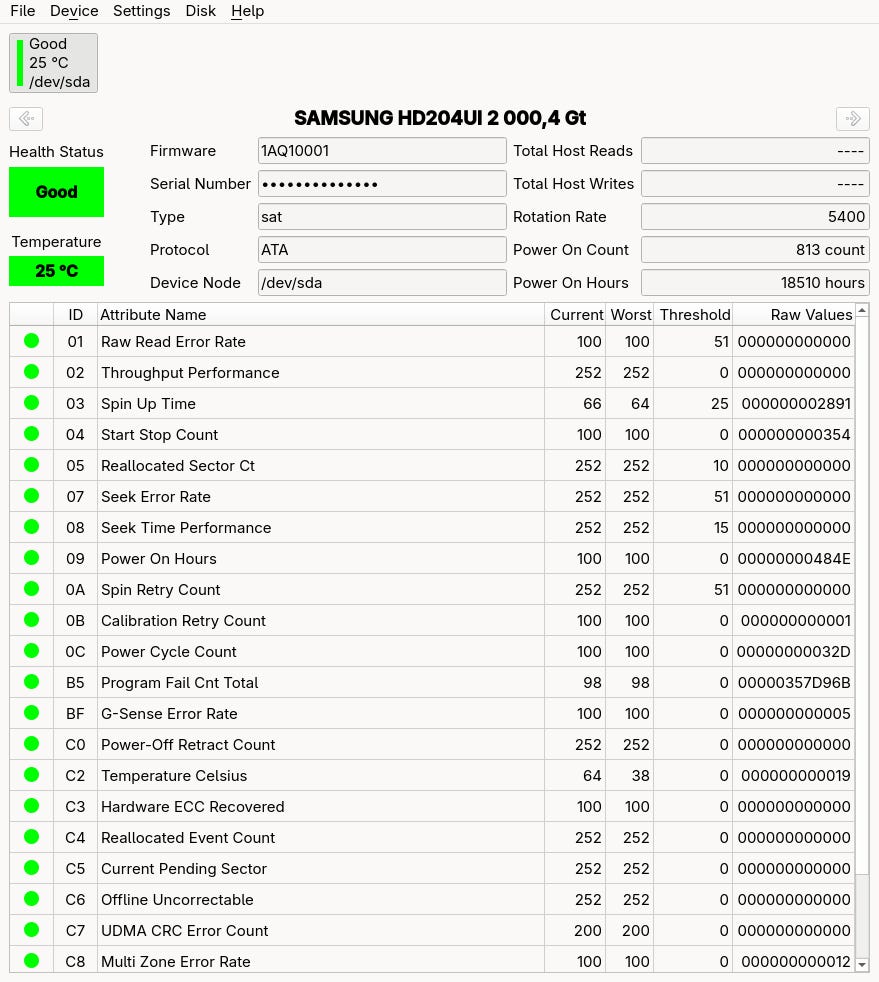The height and width of the screenshot is (982, 879).
Task: Select the Temperature Celsius attribute name
Action: point(174,776)
